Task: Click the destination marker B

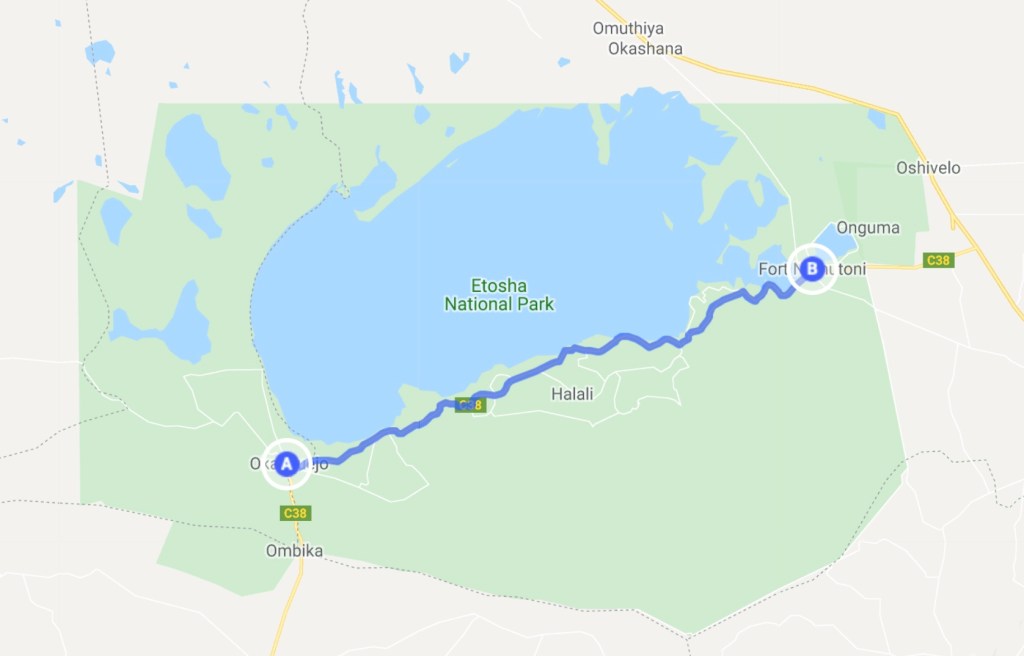Action: (812, 269)
